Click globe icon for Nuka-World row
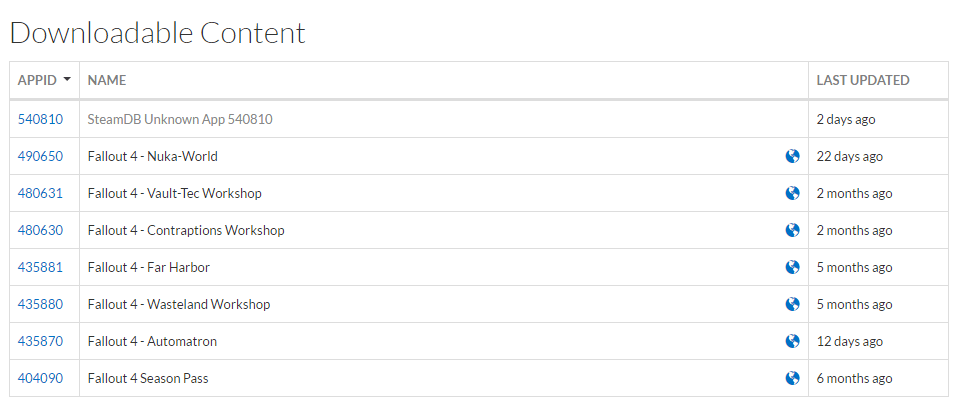958x401 pixels. [x=792, y=156]
